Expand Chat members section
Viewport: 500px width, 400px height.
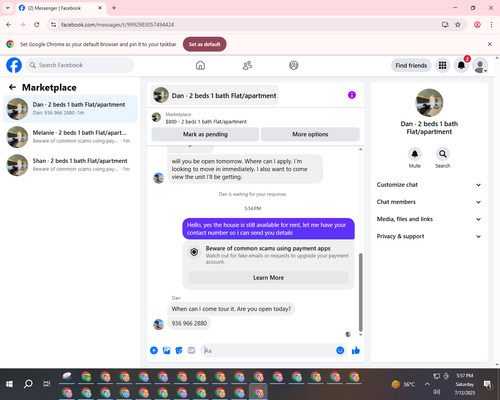(429, 202)
